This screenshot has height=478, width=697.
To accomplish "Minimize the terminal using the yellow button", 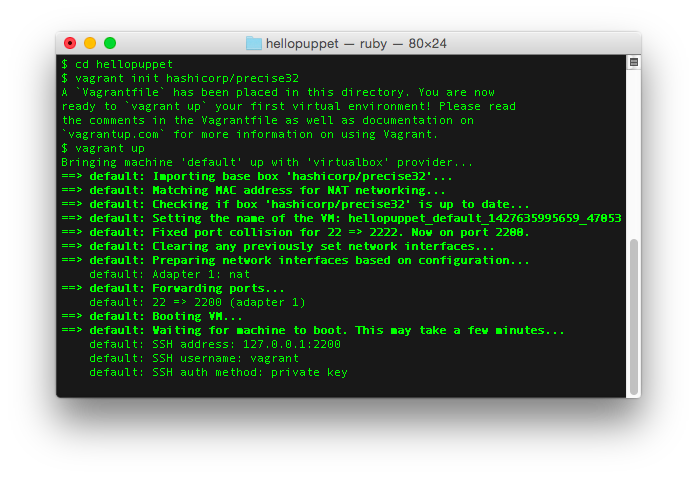I will pyautogui.click(x=90, y=43).
